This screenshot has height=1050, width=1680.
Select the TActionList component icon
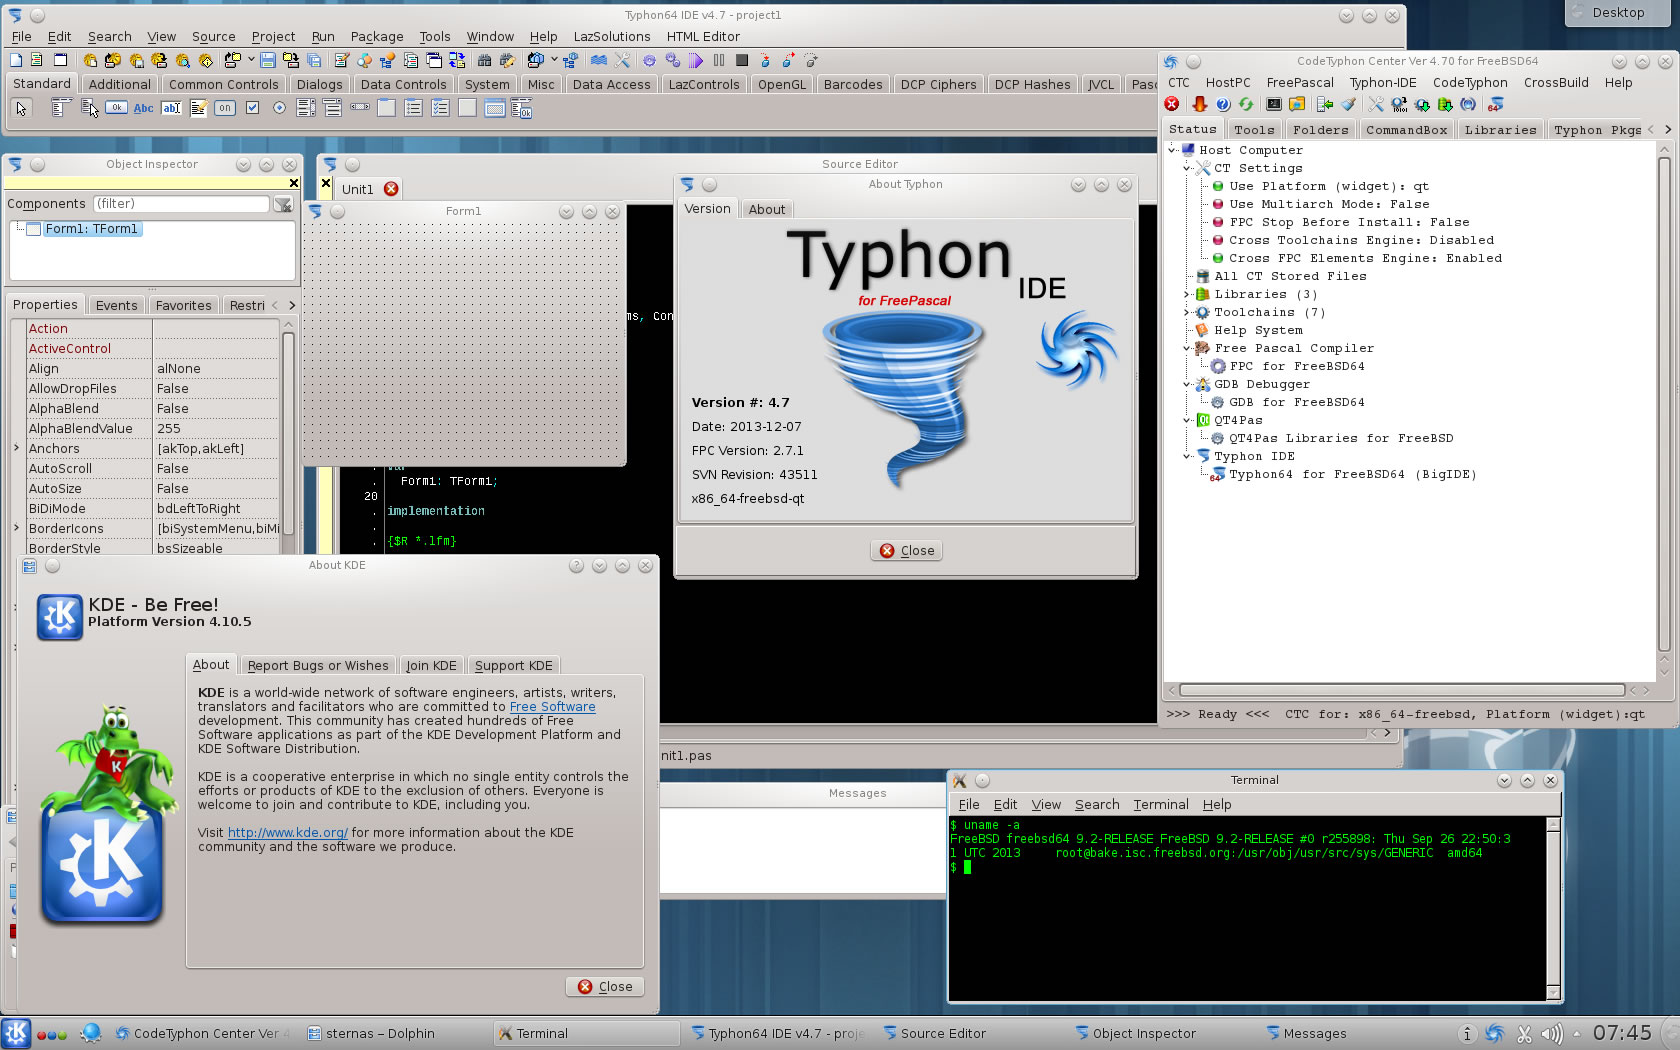521,108
